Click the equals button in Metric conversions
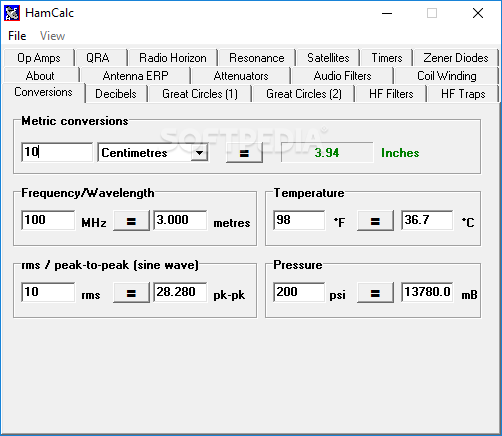Image resolution: width=502 pixels, height=436 pixels. click(244, 153)
